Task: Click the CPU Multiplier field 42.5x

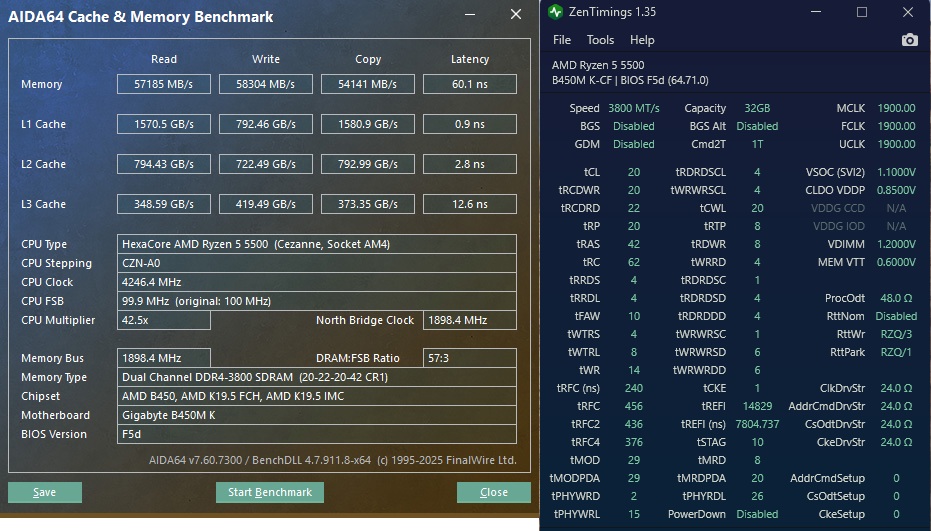Action: tap(164, 320)
